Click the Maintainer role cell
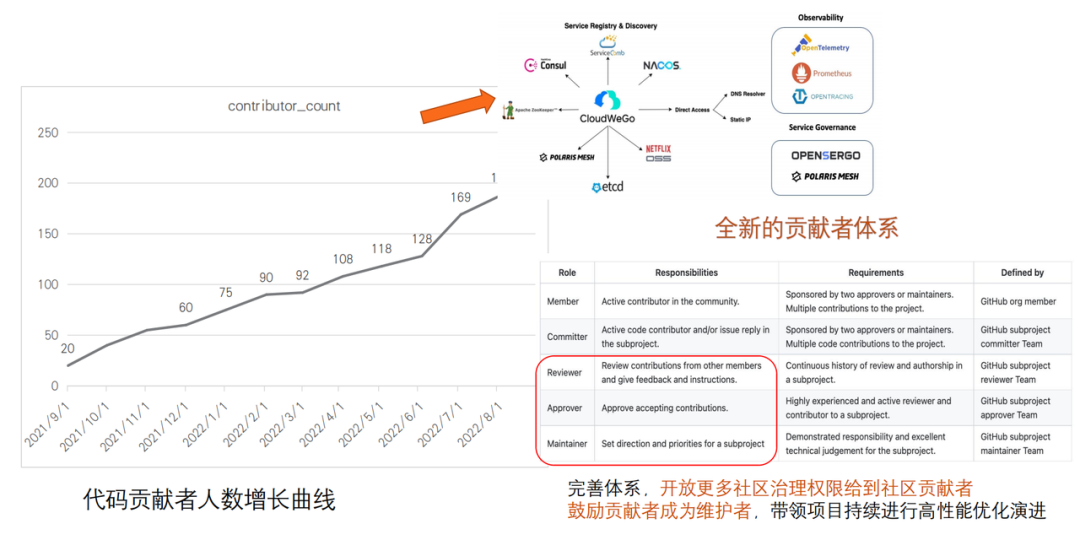This screenshot has height=540, width=1080. coord(564,444)
